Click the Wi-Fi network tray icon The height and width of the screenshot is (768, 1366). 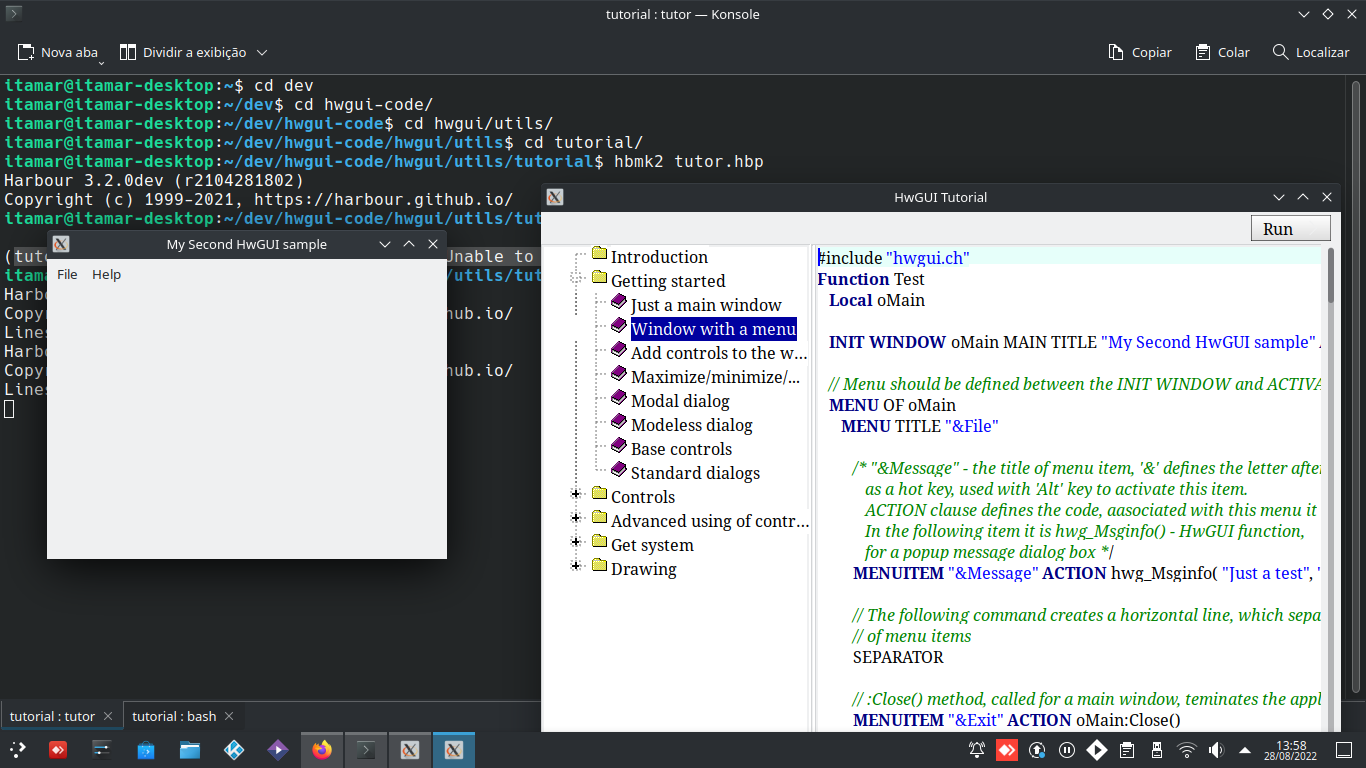(1186, 749)
